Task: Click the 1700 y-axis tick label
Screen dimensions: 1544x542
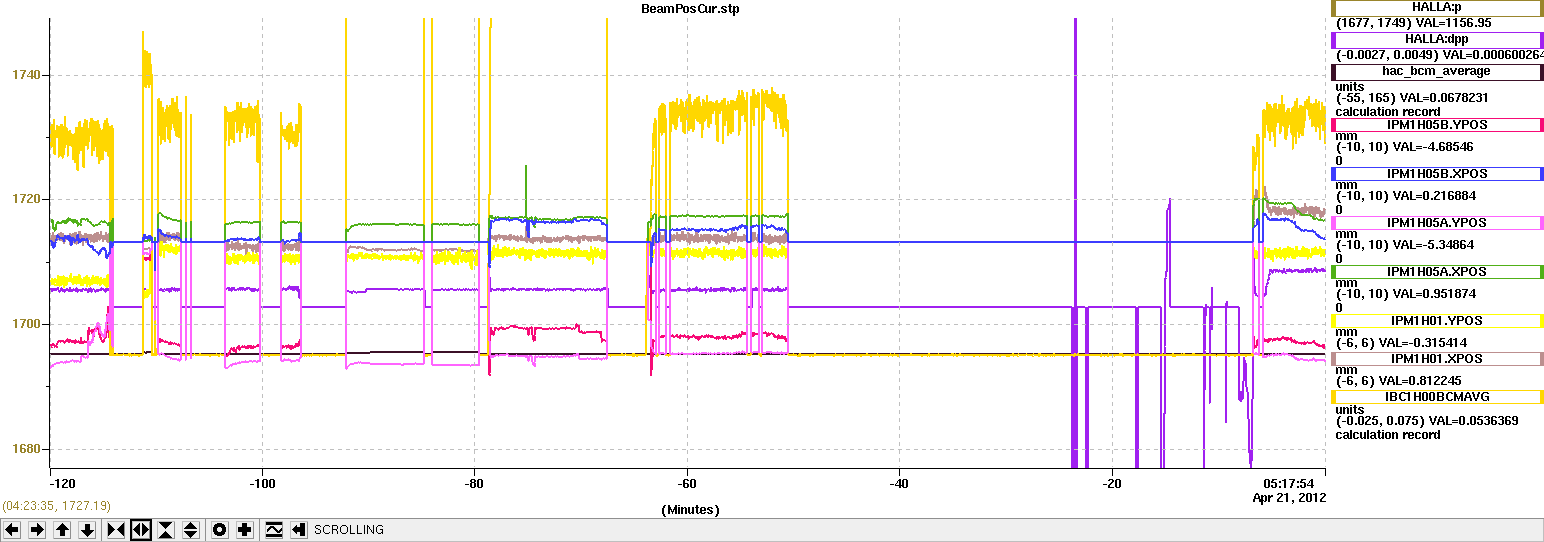Action: pos(26,324)
